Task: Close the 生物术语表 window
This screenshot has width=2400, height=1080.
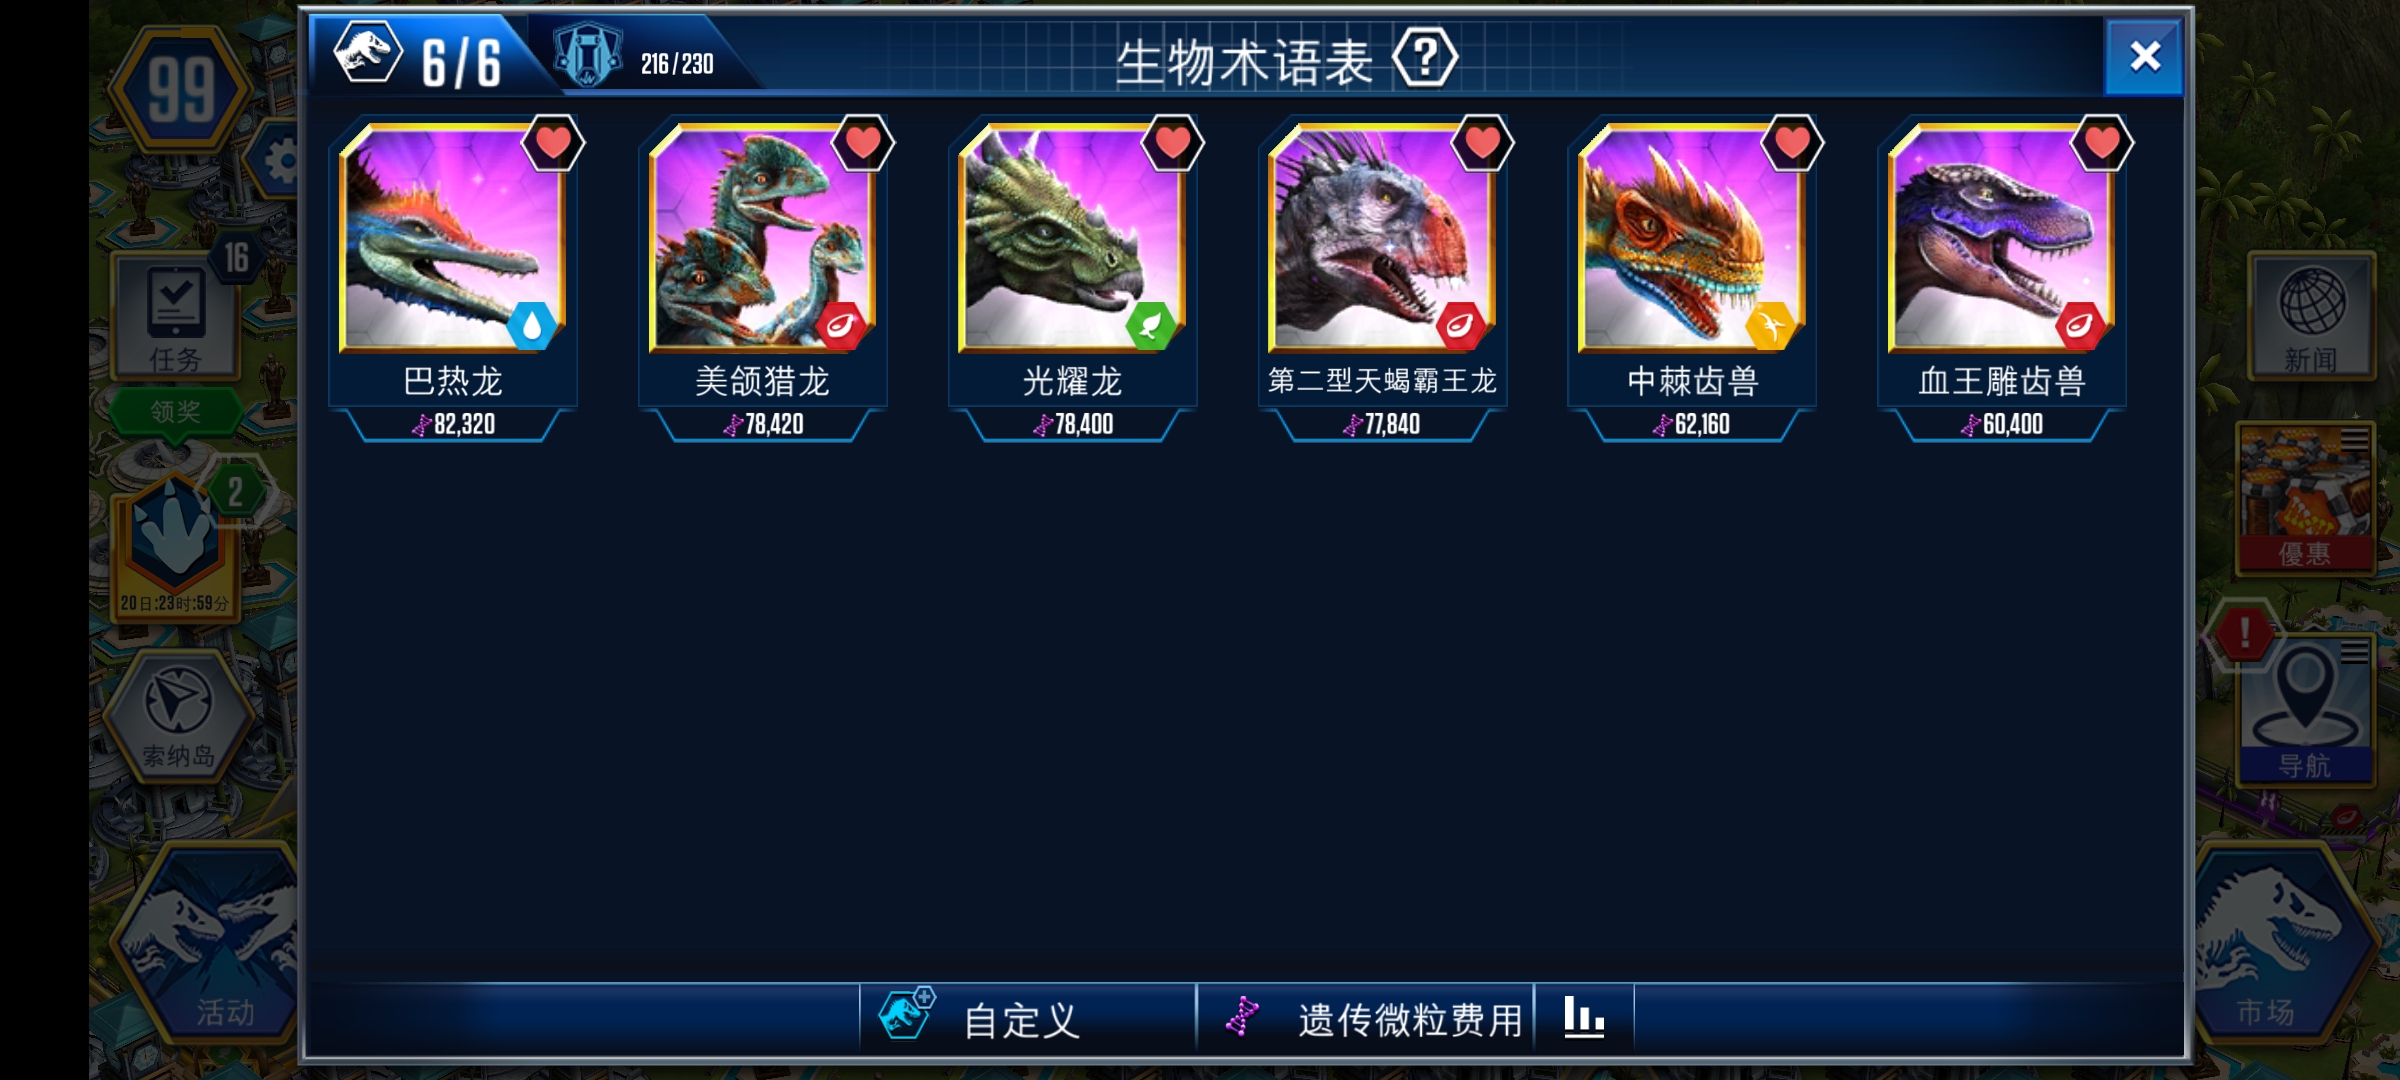Action: (2144, 57)
